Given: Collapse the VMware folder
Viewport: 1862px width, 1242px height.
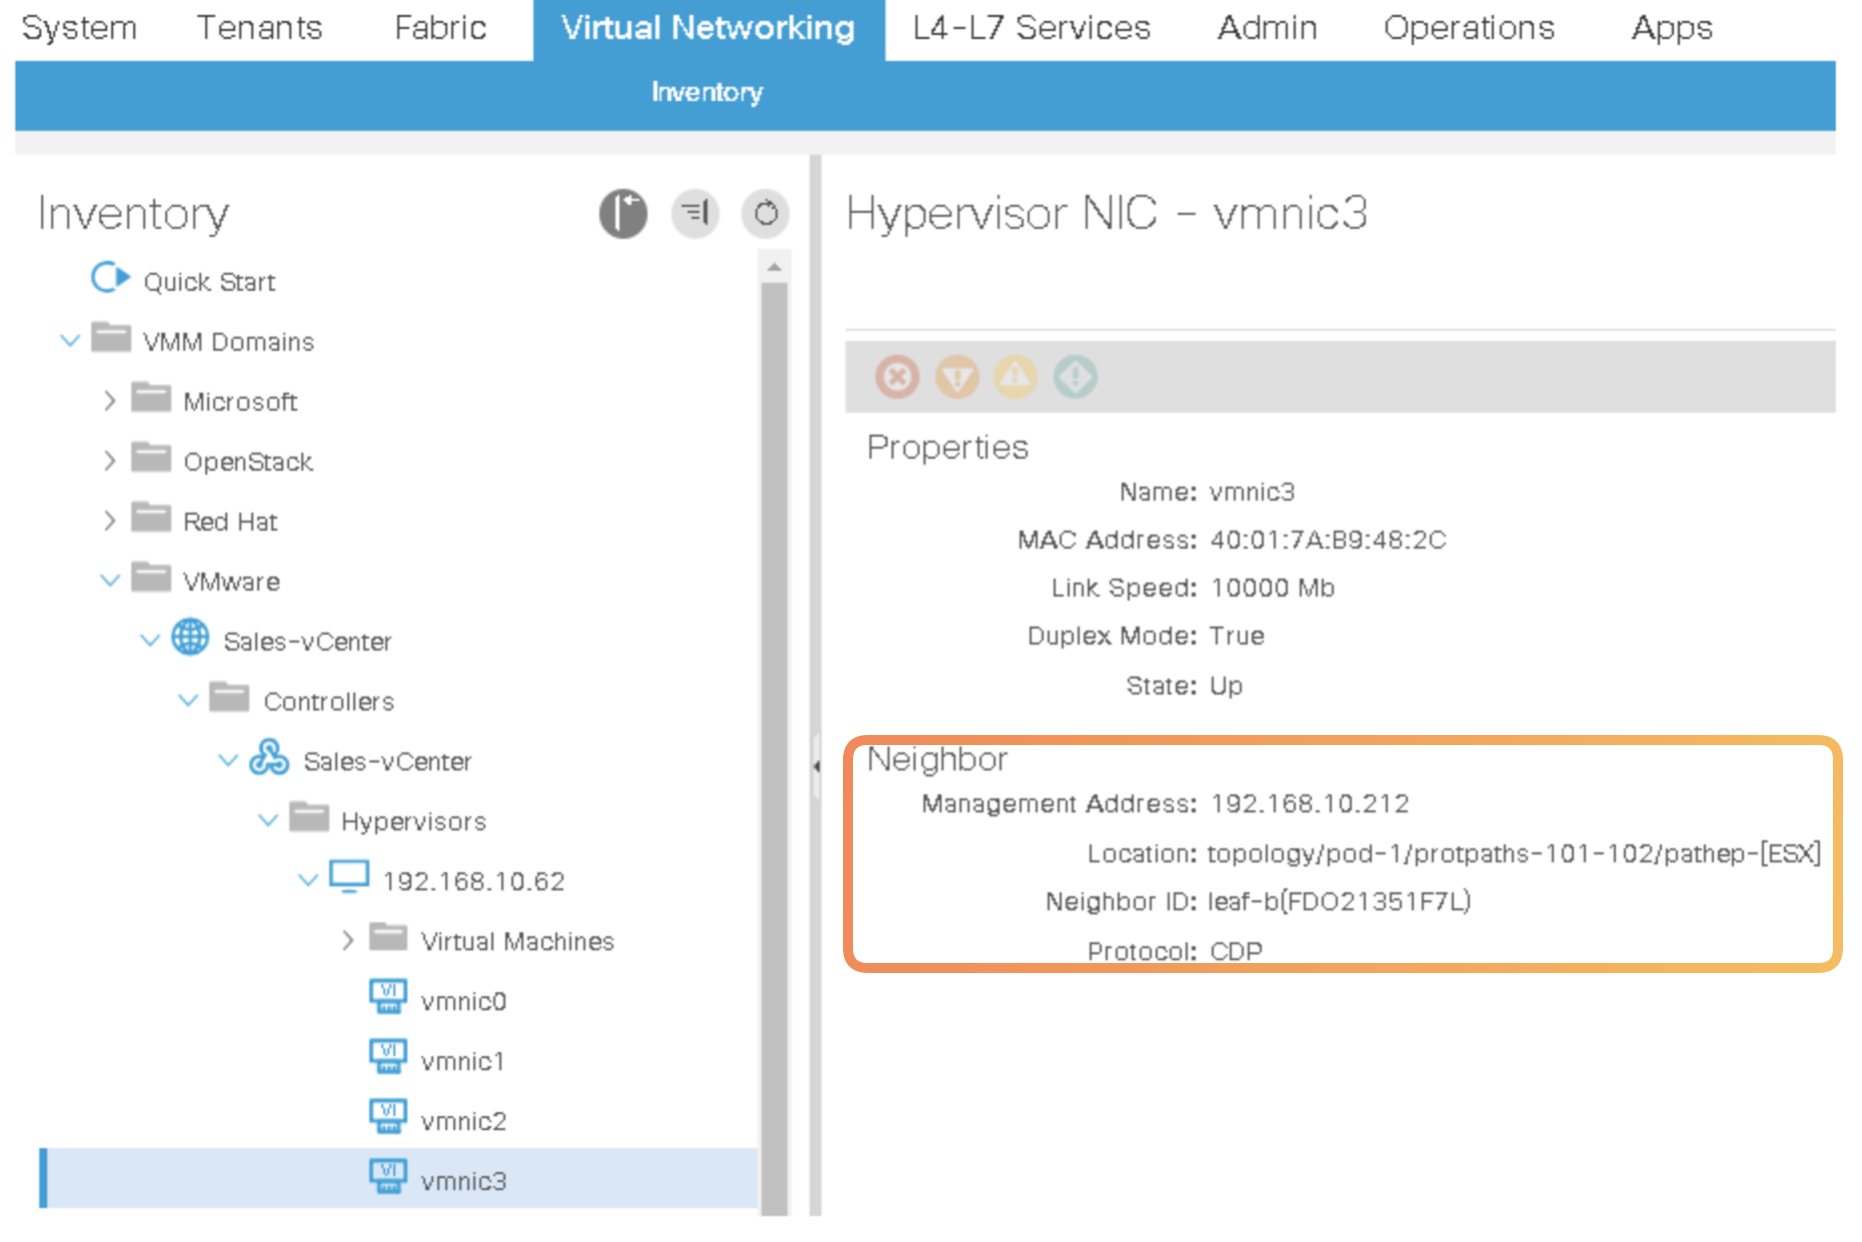Looking at the screenshot, I should coord(110,581).
